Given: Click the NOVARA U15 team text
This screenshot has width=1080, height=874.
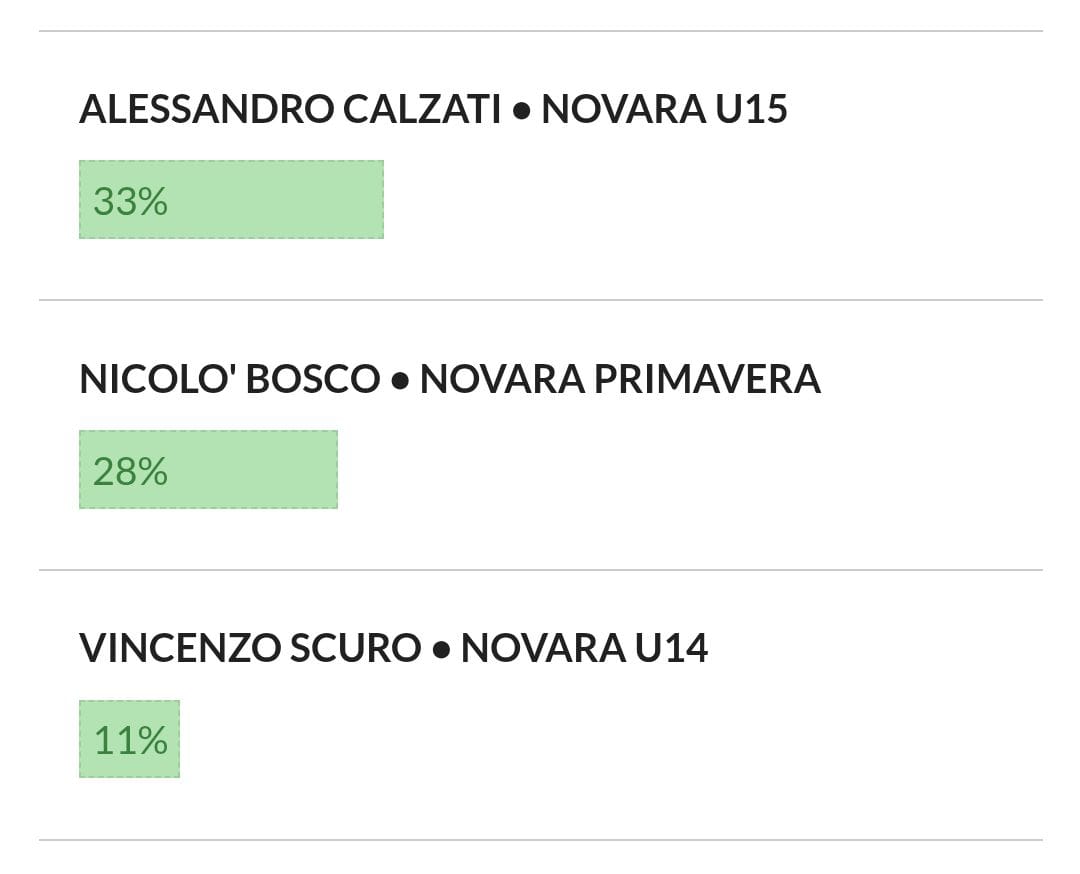Looking at the screenshot, I should pyautogui.click(x=664, y=108).
